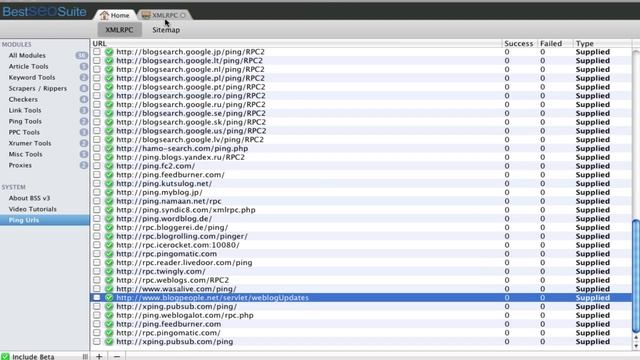
Task: Open About BSS v3
Action: [29, 198]
